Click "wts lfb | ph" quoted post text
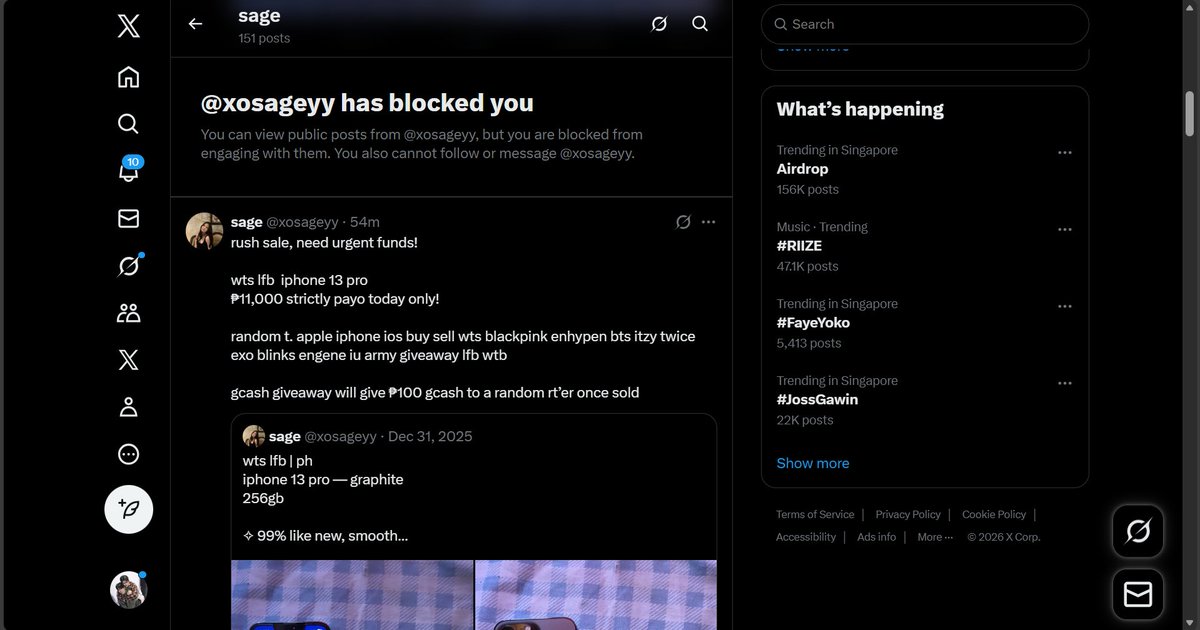Viewport: 1200px width, 630px height. pyautogui.click(x=278, y=461)
